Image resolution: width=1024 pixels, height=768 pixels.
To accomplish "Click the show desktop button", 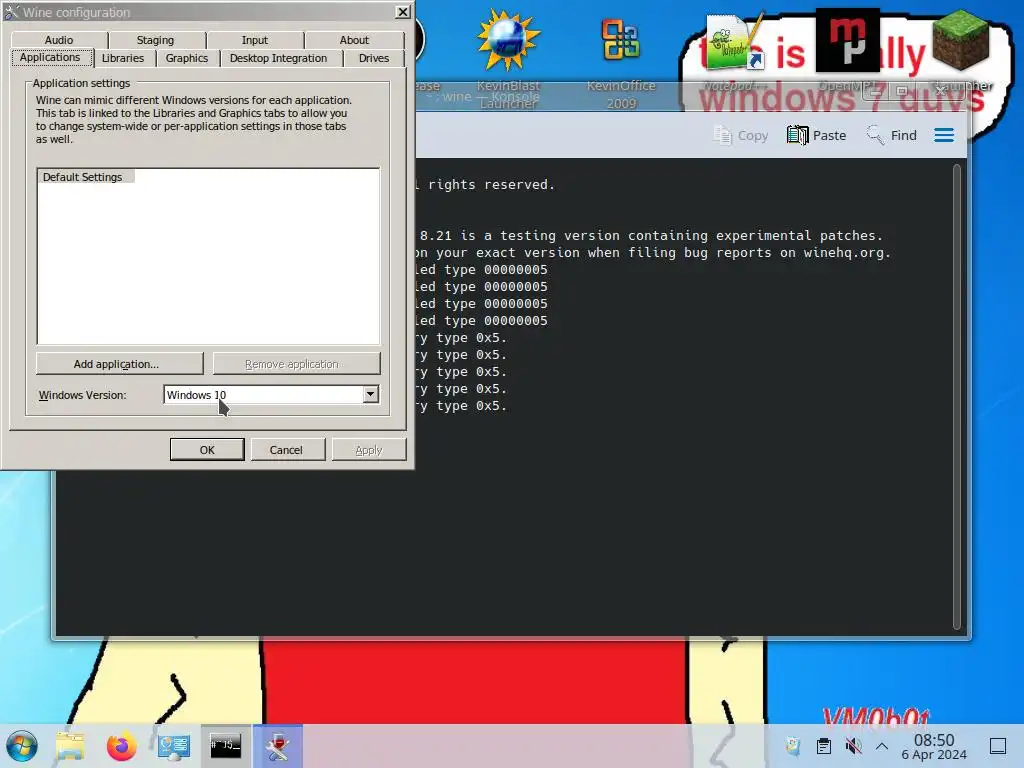I will (x=998, y=746).
